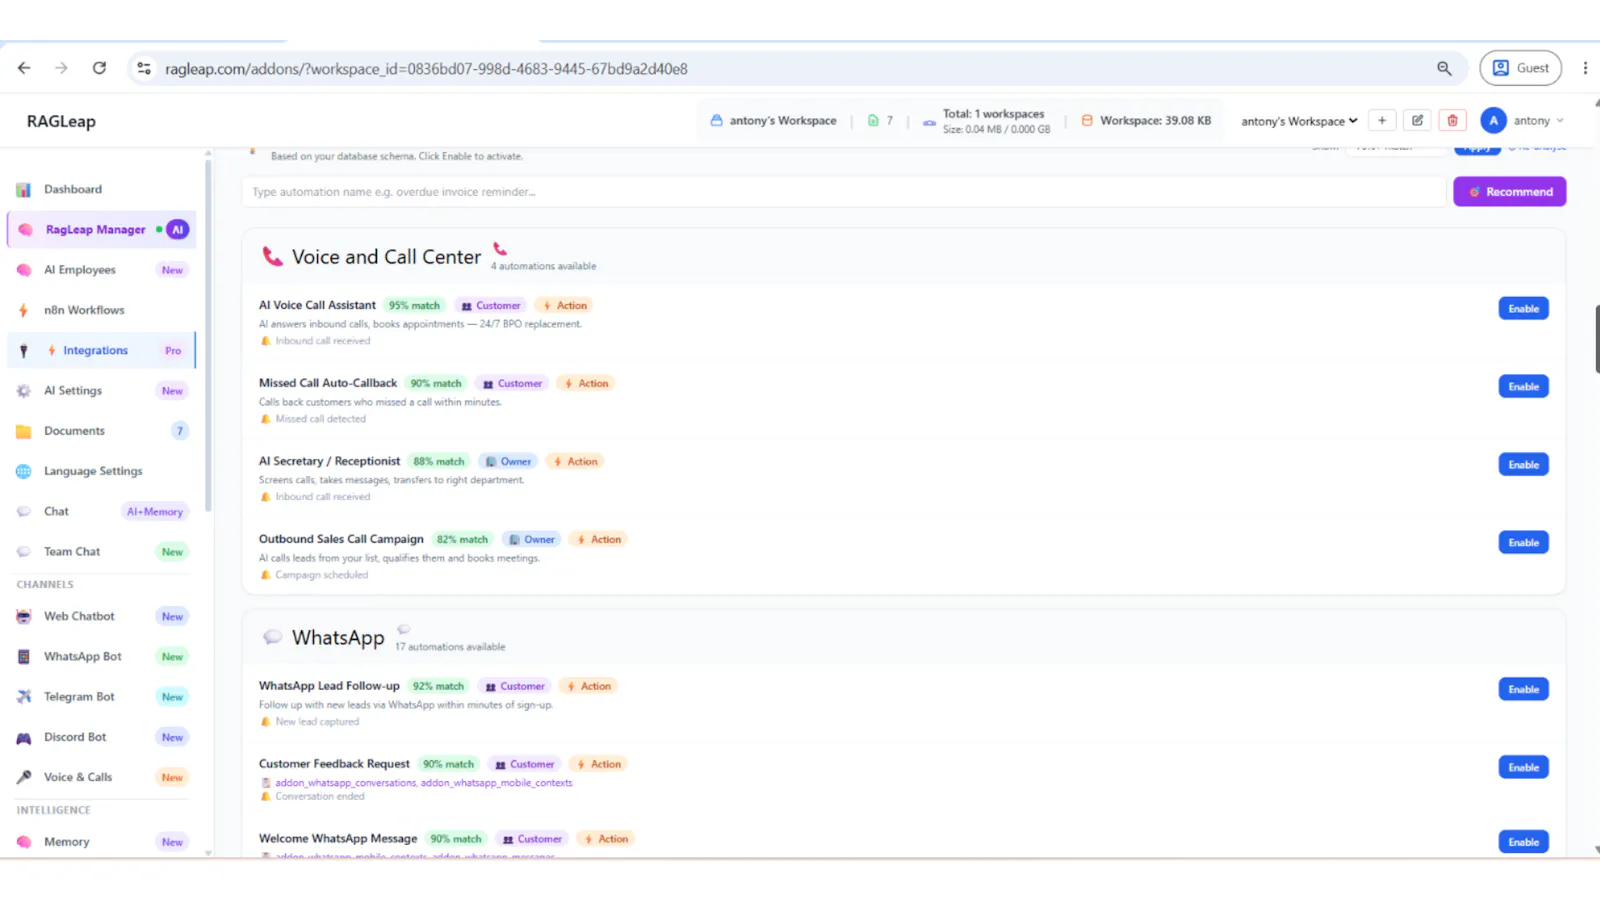Click the Chat bubble icon in sidebar

(x=24, y=511)
